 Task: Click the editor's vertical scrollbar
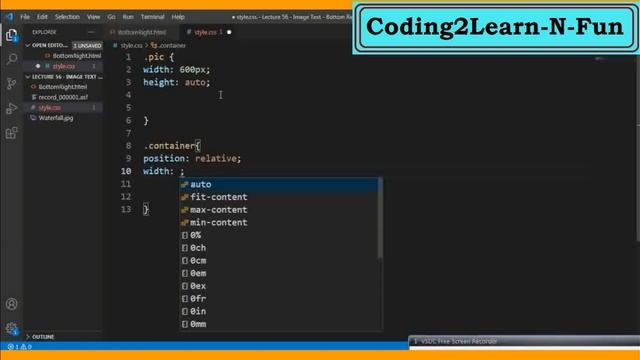point(638,149)
